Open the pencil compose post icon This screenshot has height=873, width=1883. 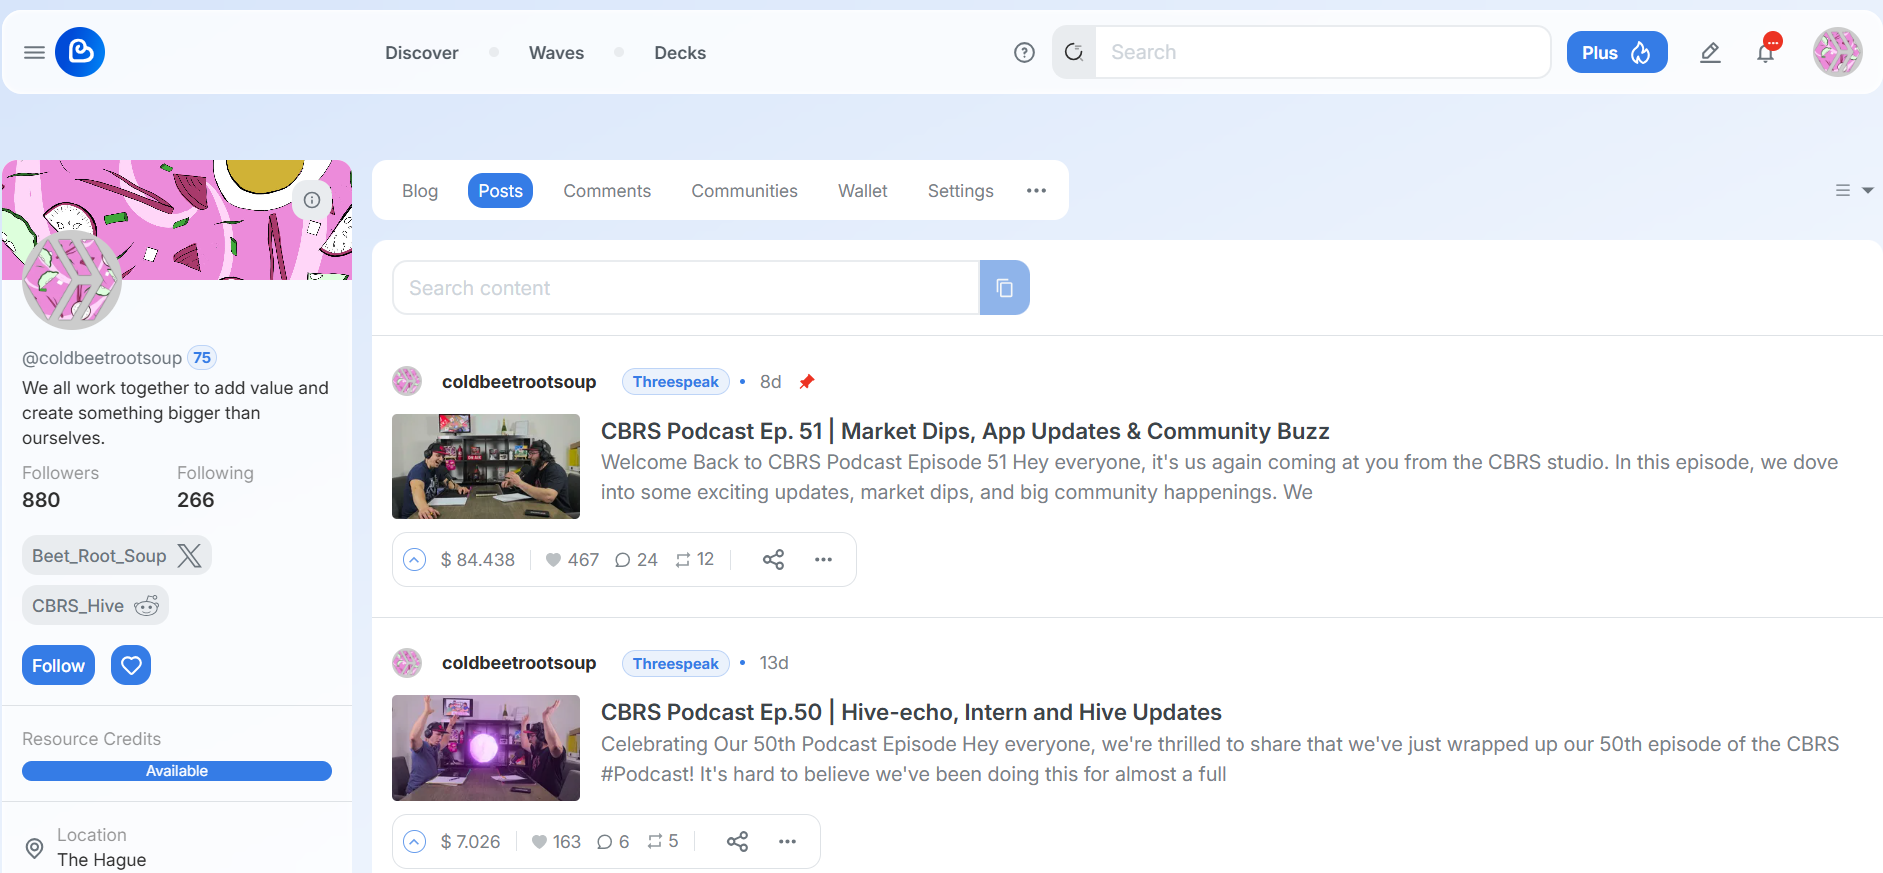1710,52
